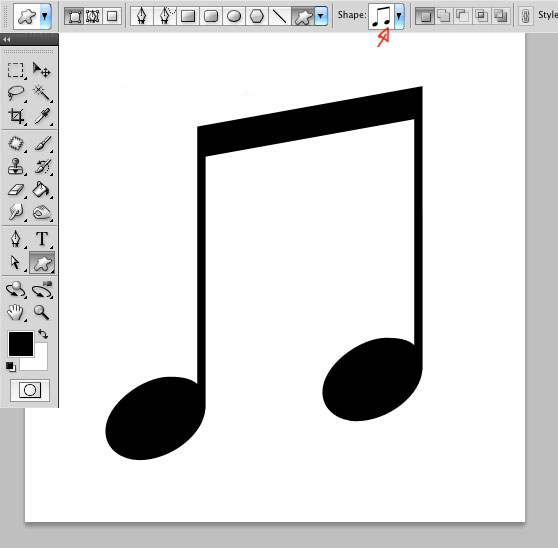The image size is (558, 548).
Task: Select the Brush tool
Action: click(x=42, y=144)
